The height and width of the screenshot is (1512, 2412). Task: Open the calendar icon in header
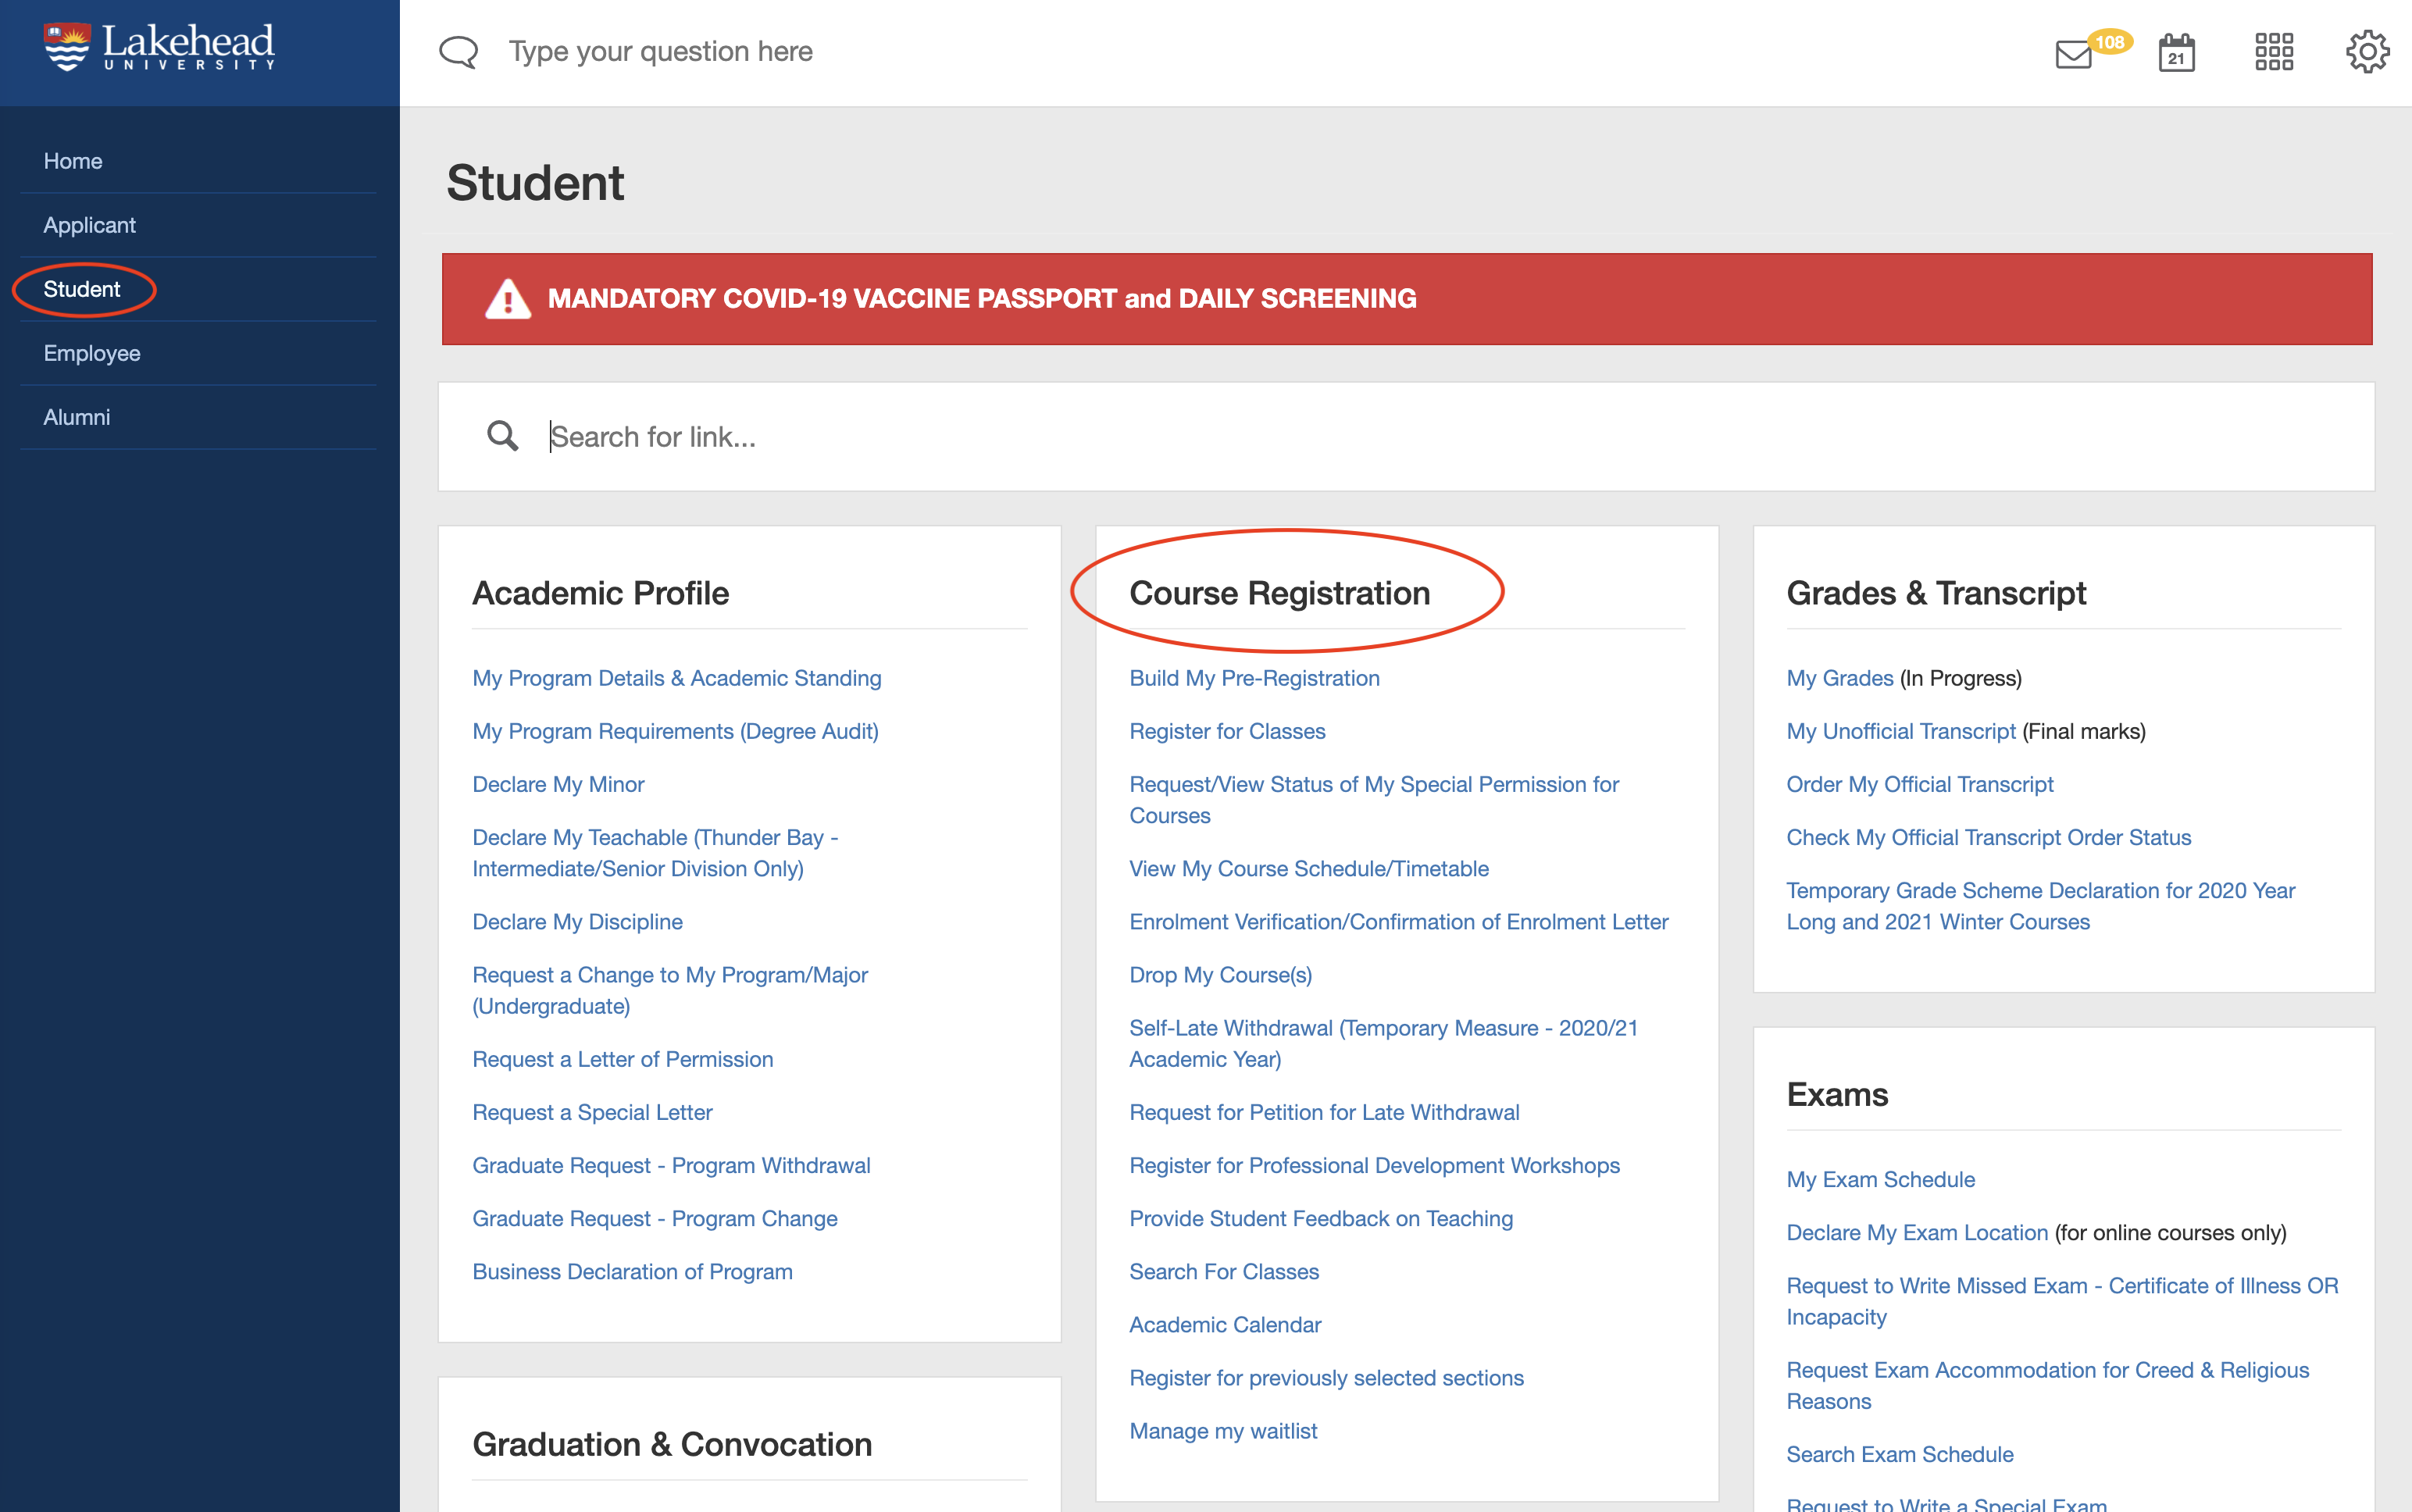pyautogui.click(x=2176, y=53)
